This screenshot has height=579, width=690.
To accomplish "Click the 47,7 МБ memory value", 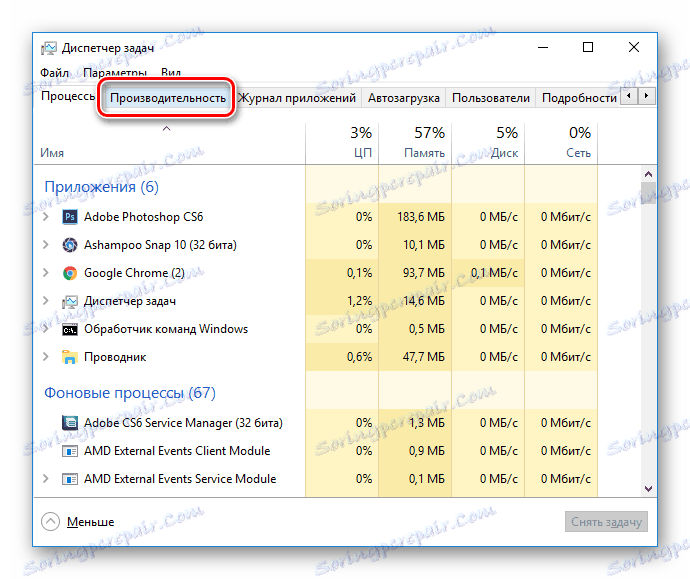I will [424, 357].
